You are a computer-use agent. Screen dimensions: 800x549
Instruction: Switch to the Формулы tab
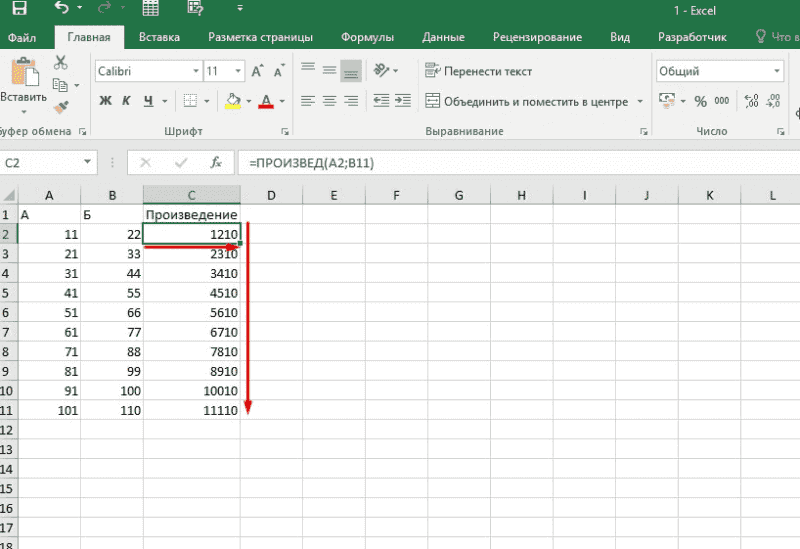(367, 37)
